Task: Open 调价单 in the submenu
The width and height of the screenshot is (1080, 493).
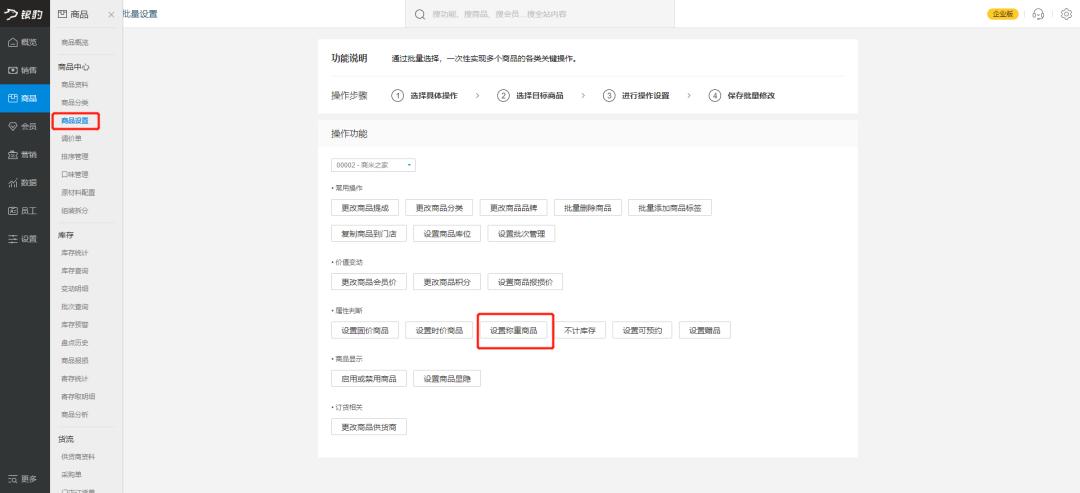Action: pyautogui.click(x=72, y=138)
